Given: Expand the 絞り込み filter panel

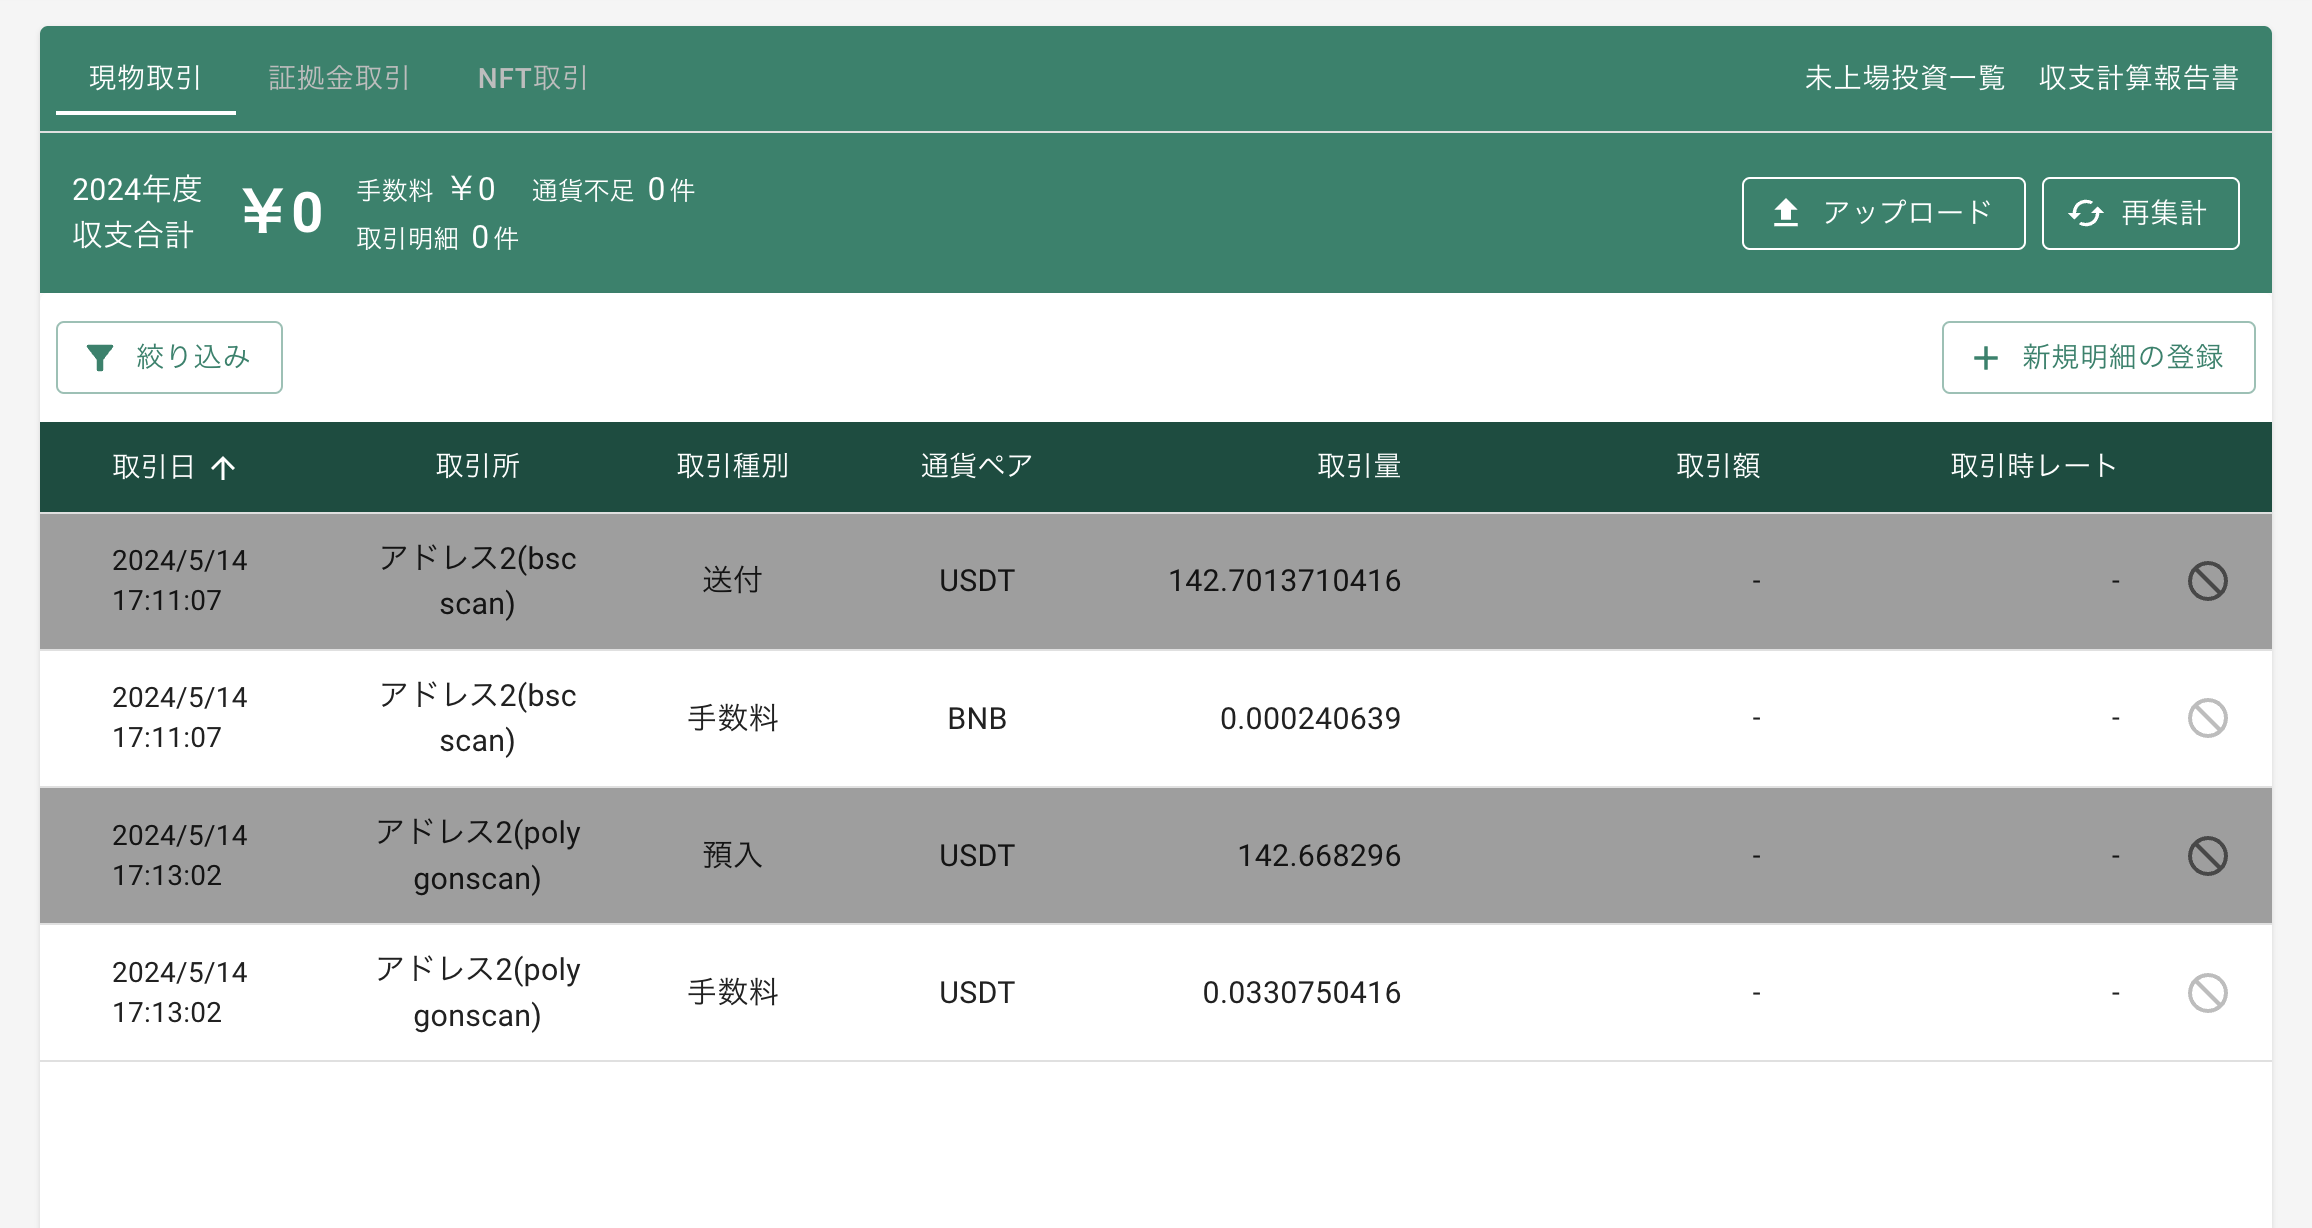Looking at the screenshot, I should 169,357.
